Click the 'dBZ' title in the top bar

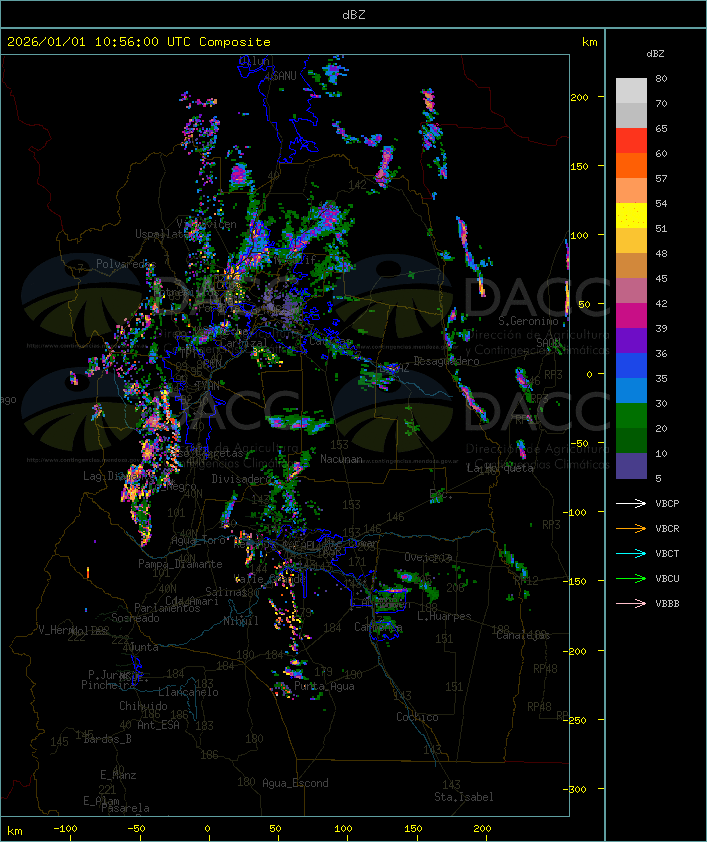tap(354, 15)
